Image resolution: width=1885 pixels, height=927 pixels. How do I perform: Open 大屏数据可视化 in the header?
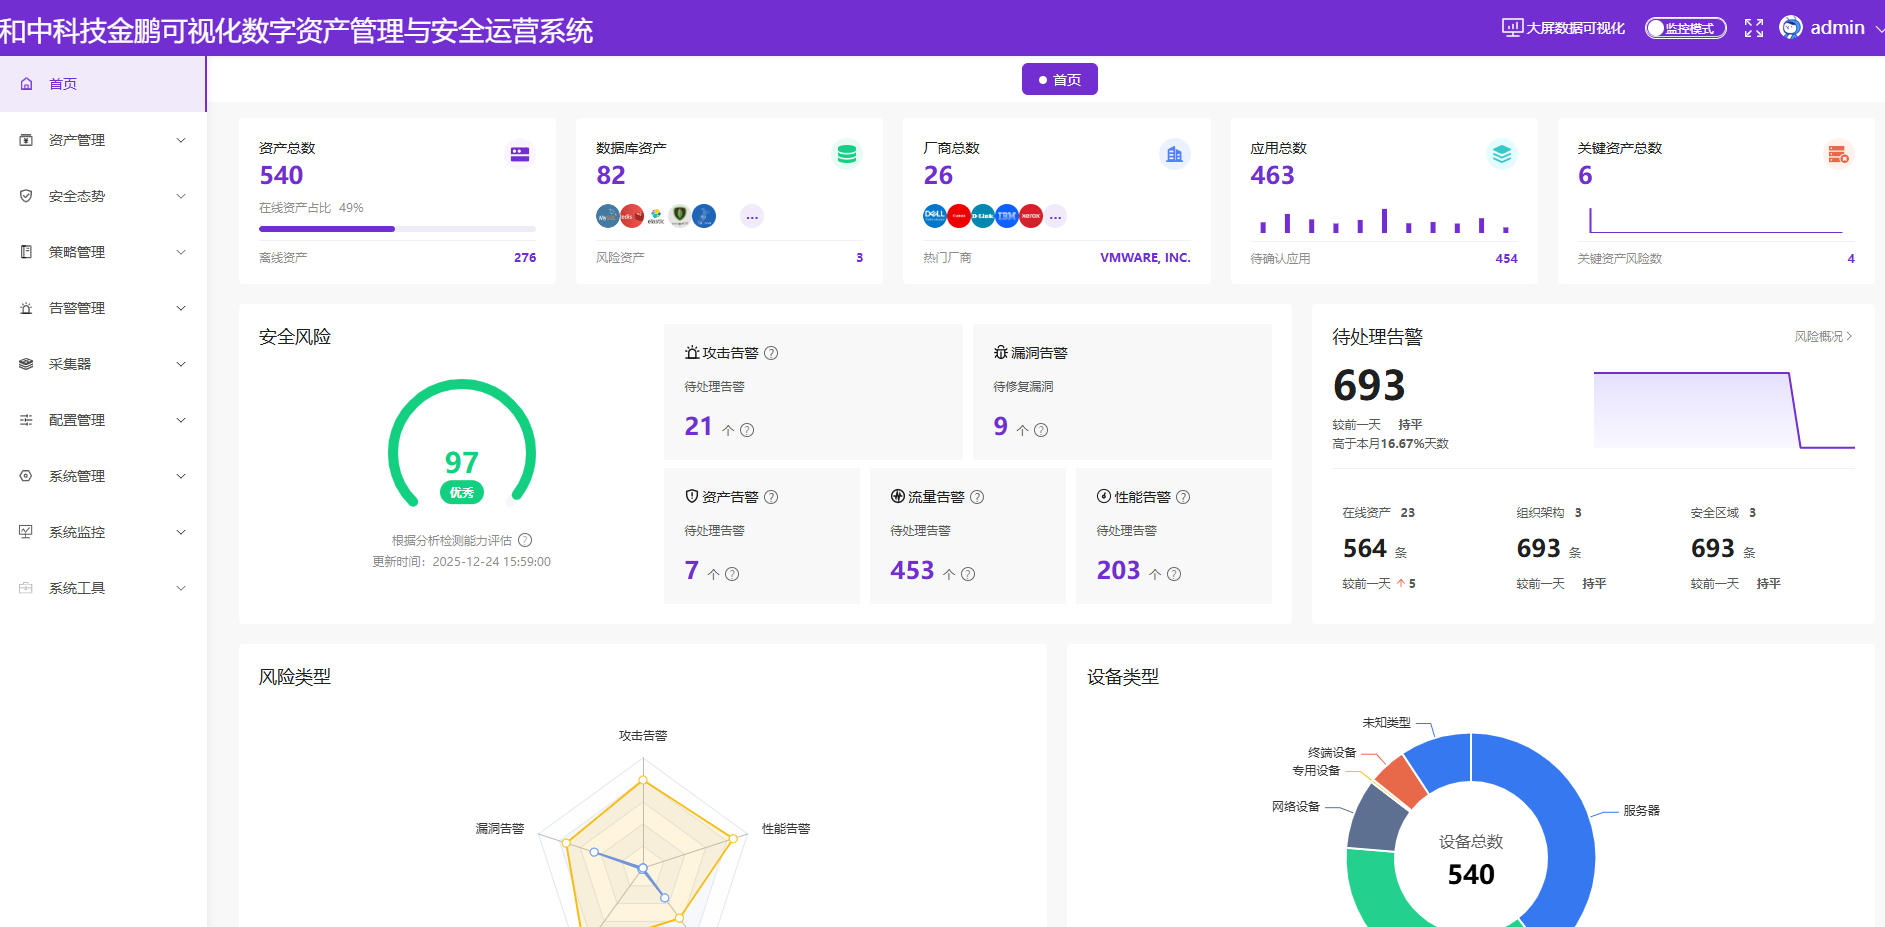[1563, 28]
